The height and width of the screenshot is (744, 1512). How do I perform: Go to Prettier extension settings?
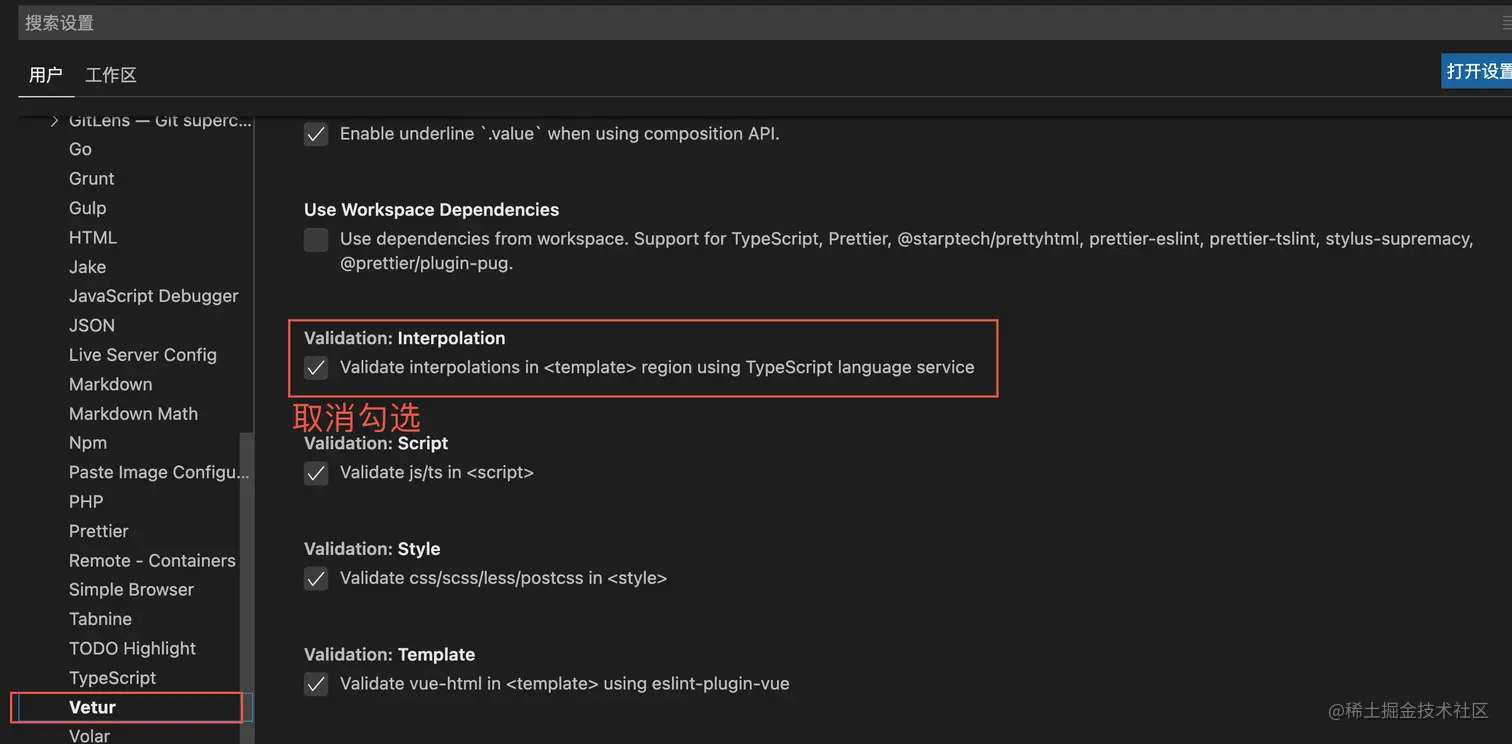99,531
